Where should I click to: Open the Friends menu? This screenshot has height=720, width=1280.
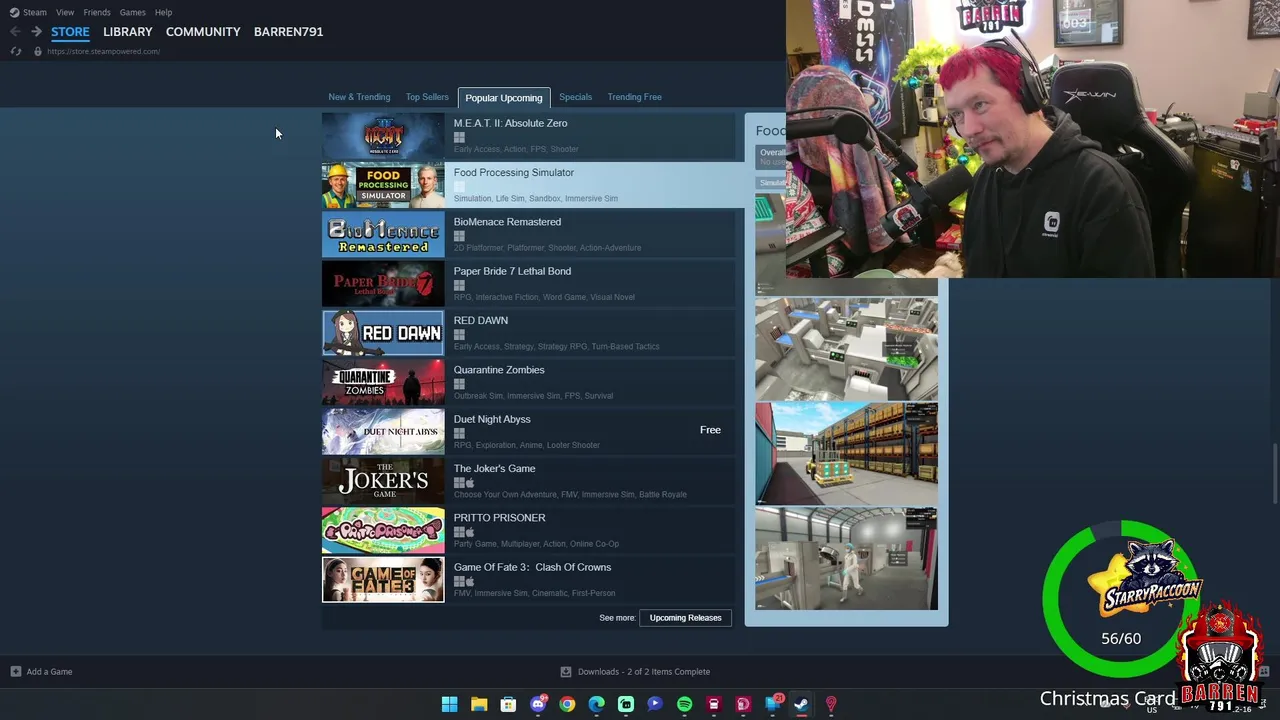(97, 12)
